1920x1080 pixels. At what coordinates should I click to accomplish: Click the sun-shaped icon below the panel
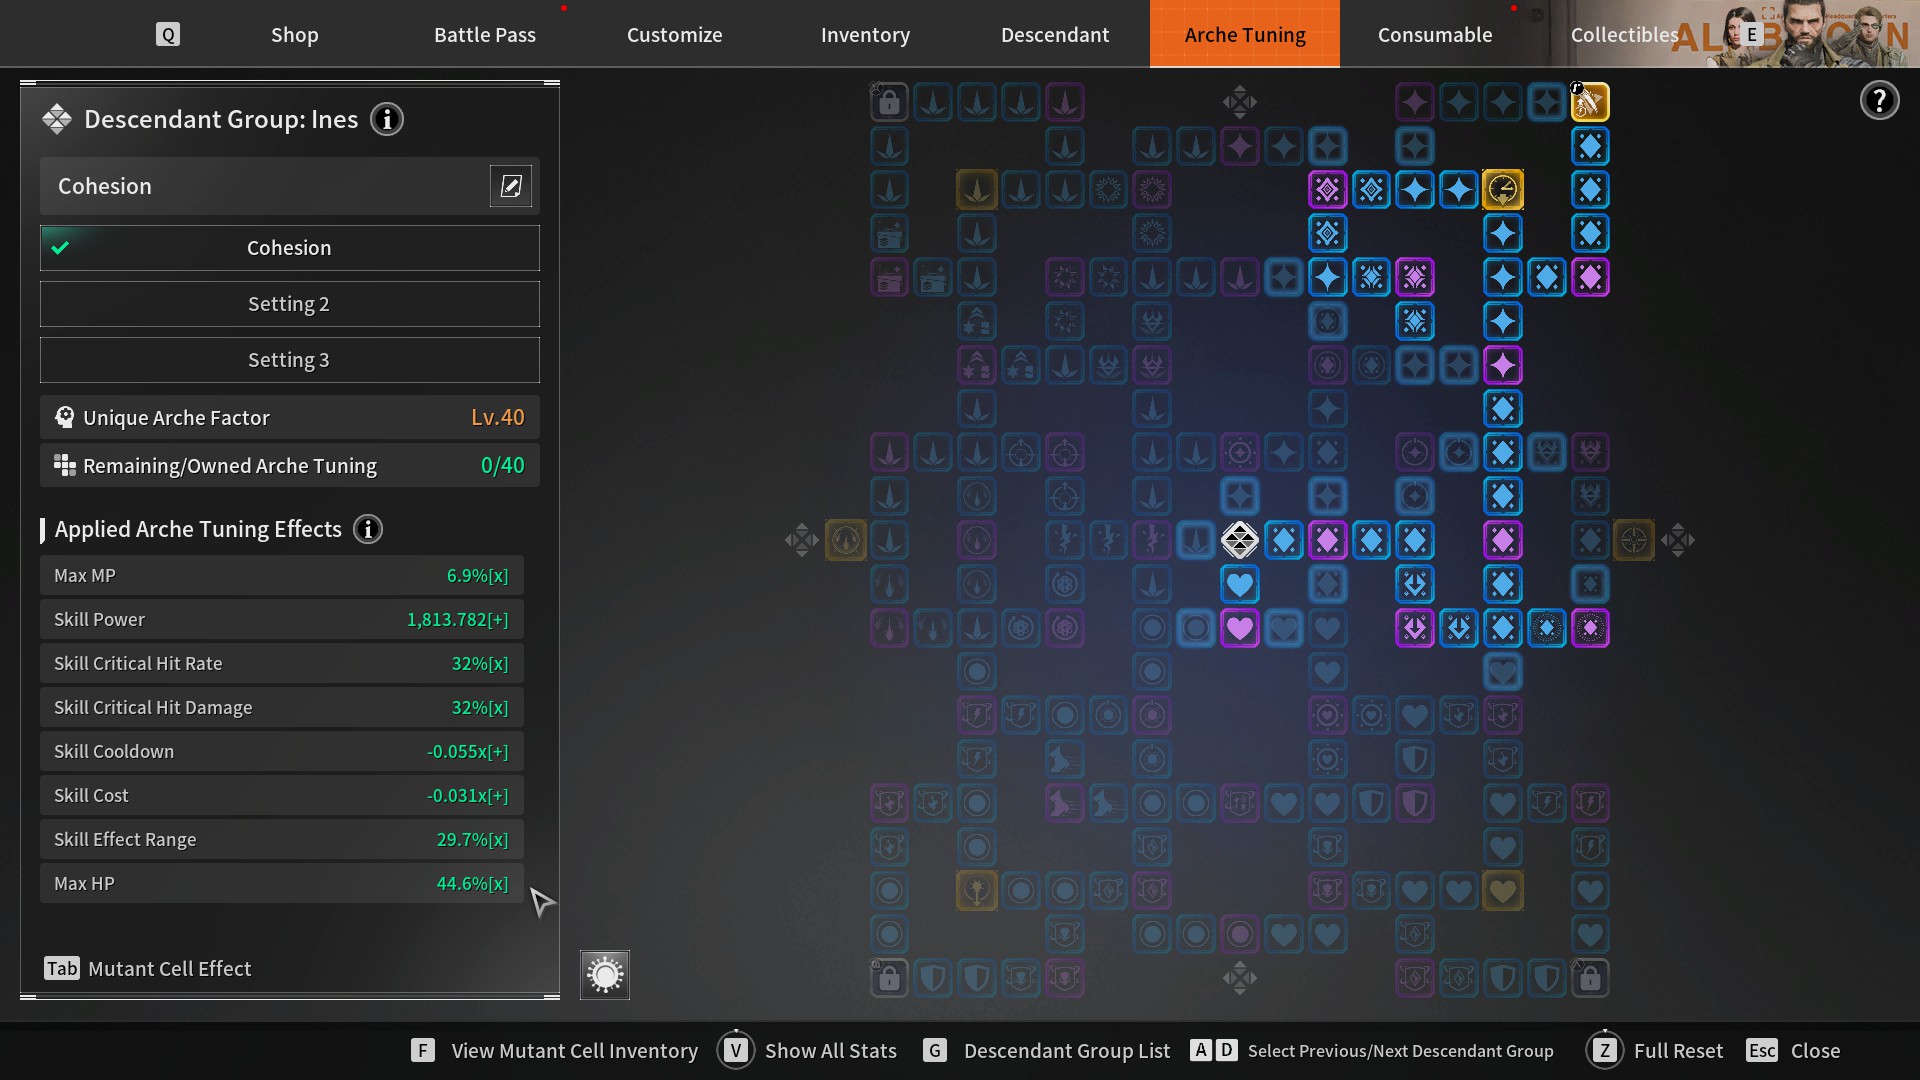(x=605, y=975)
